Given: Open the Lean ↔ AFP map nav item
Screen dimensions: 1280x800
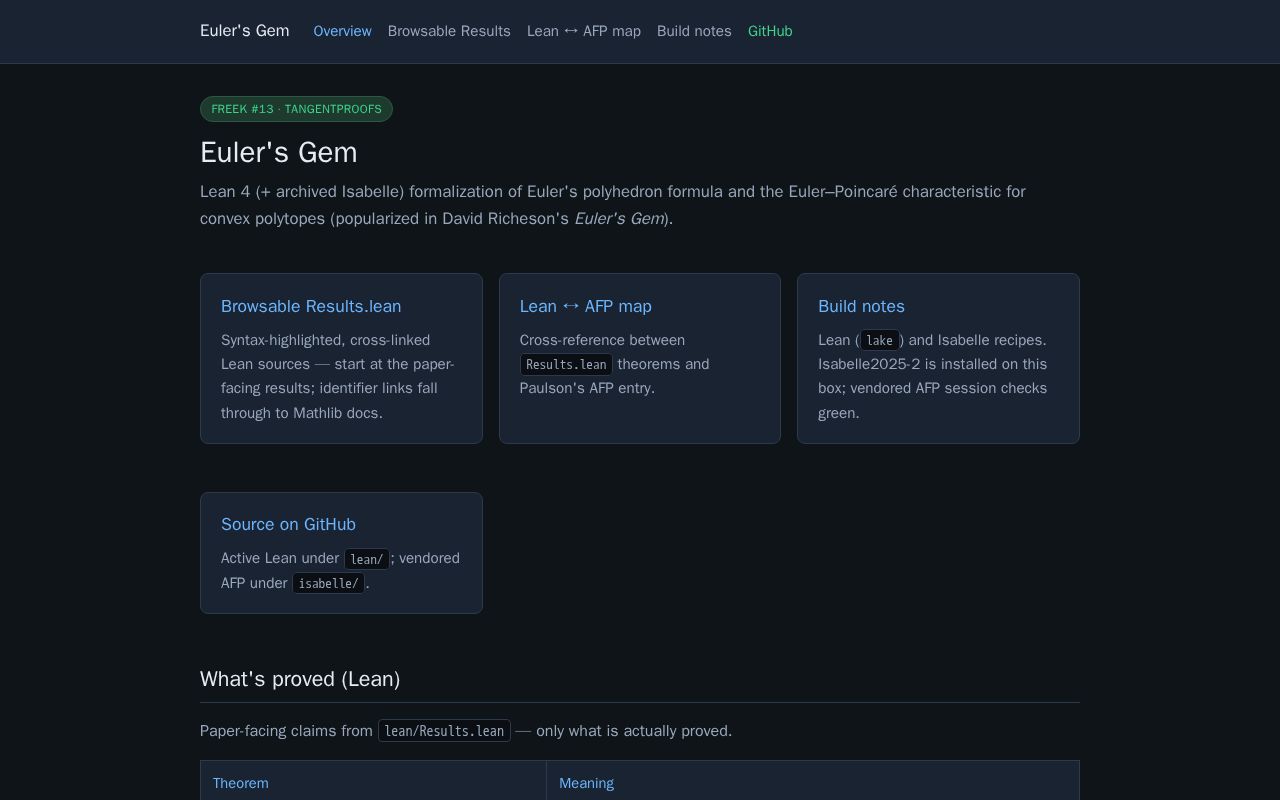Looking at the screenshot, I should point(584,31).
